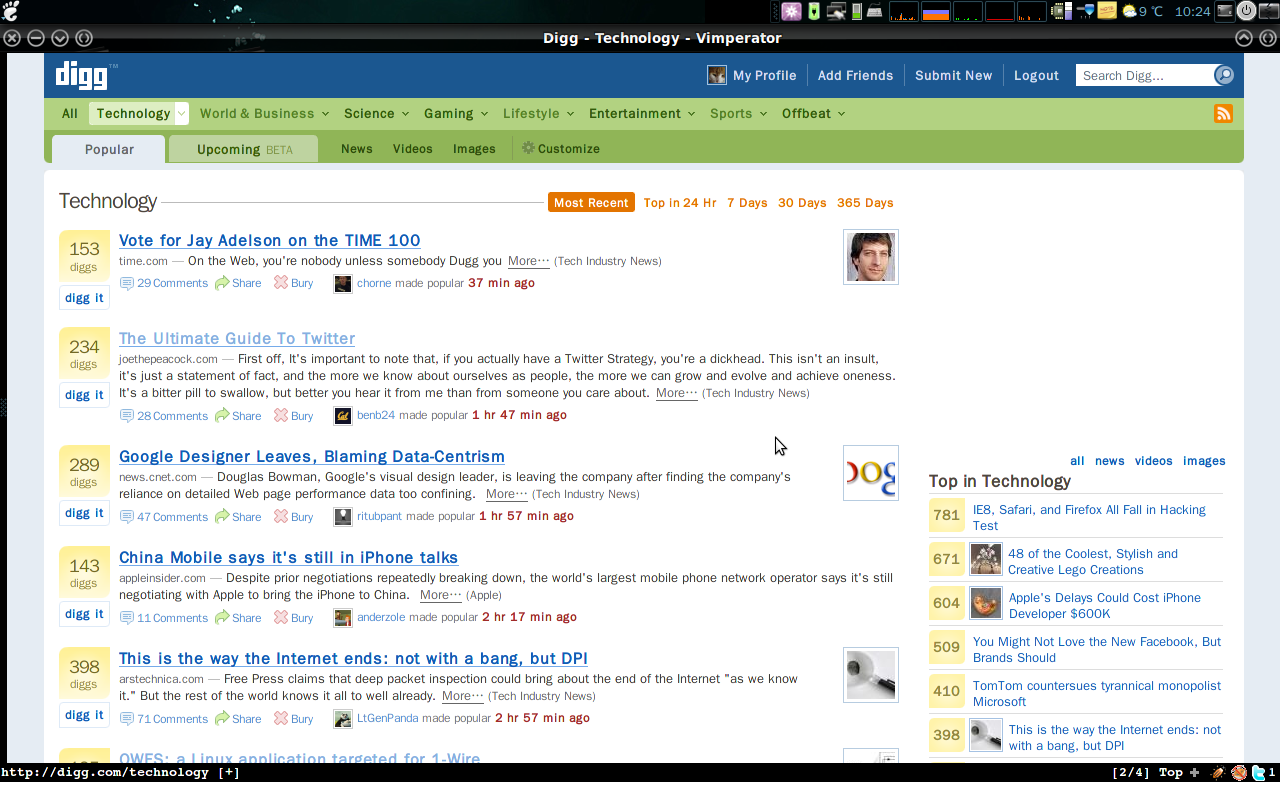Open 'TomTom countersues tyrannical monopolist Microsoft' link
Screen dimensions: 1280x800
(x=1097, y=694)
